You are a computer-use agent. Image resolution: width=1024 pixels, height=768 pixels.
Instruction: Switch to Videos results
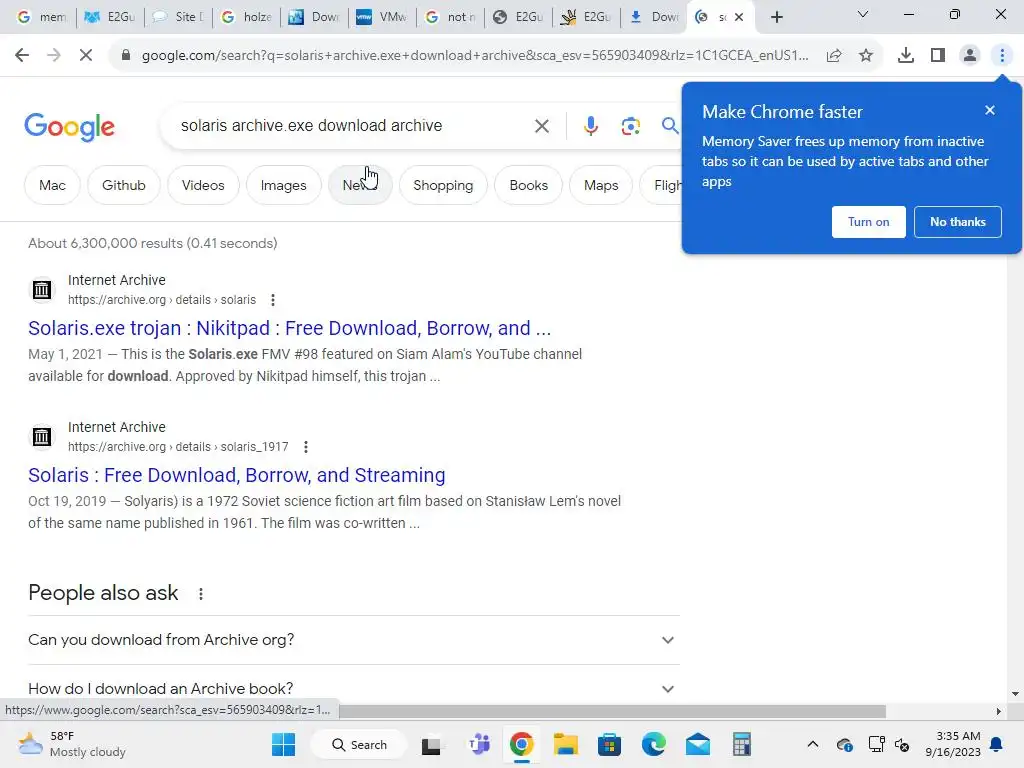[203, 185]
